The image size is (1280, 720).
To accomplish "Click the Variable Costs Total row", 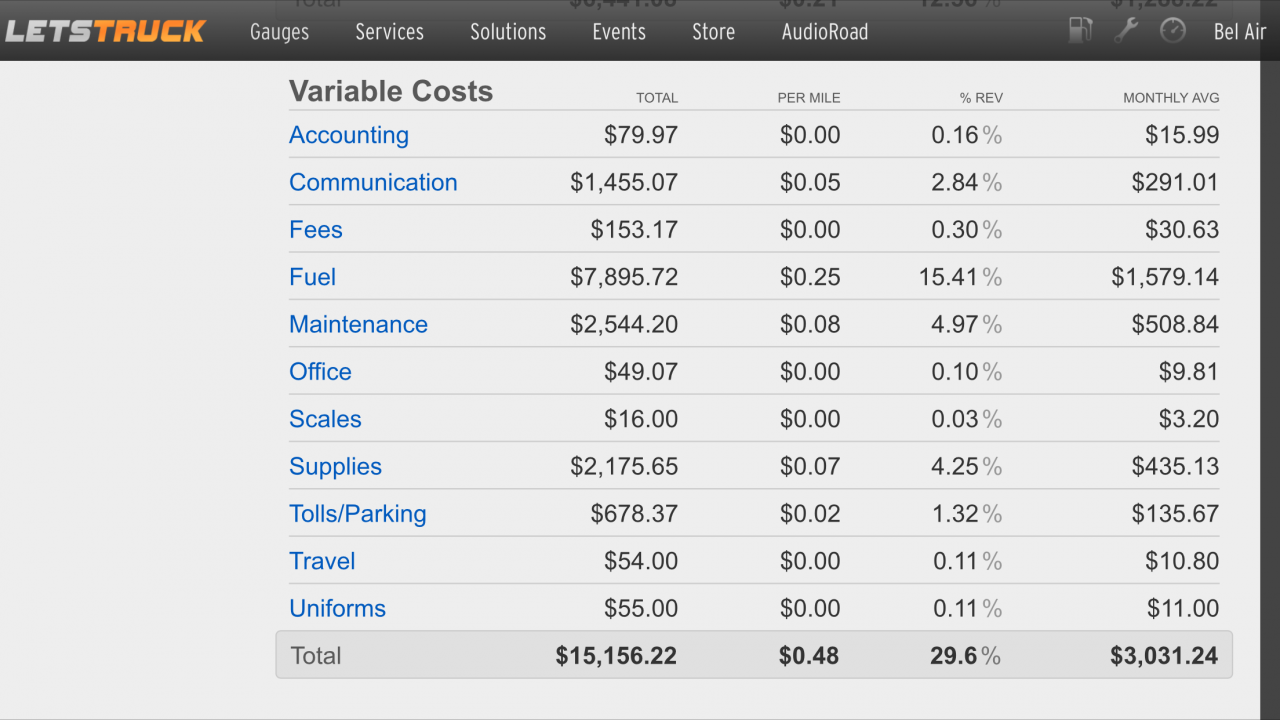I will coord(753,656).
